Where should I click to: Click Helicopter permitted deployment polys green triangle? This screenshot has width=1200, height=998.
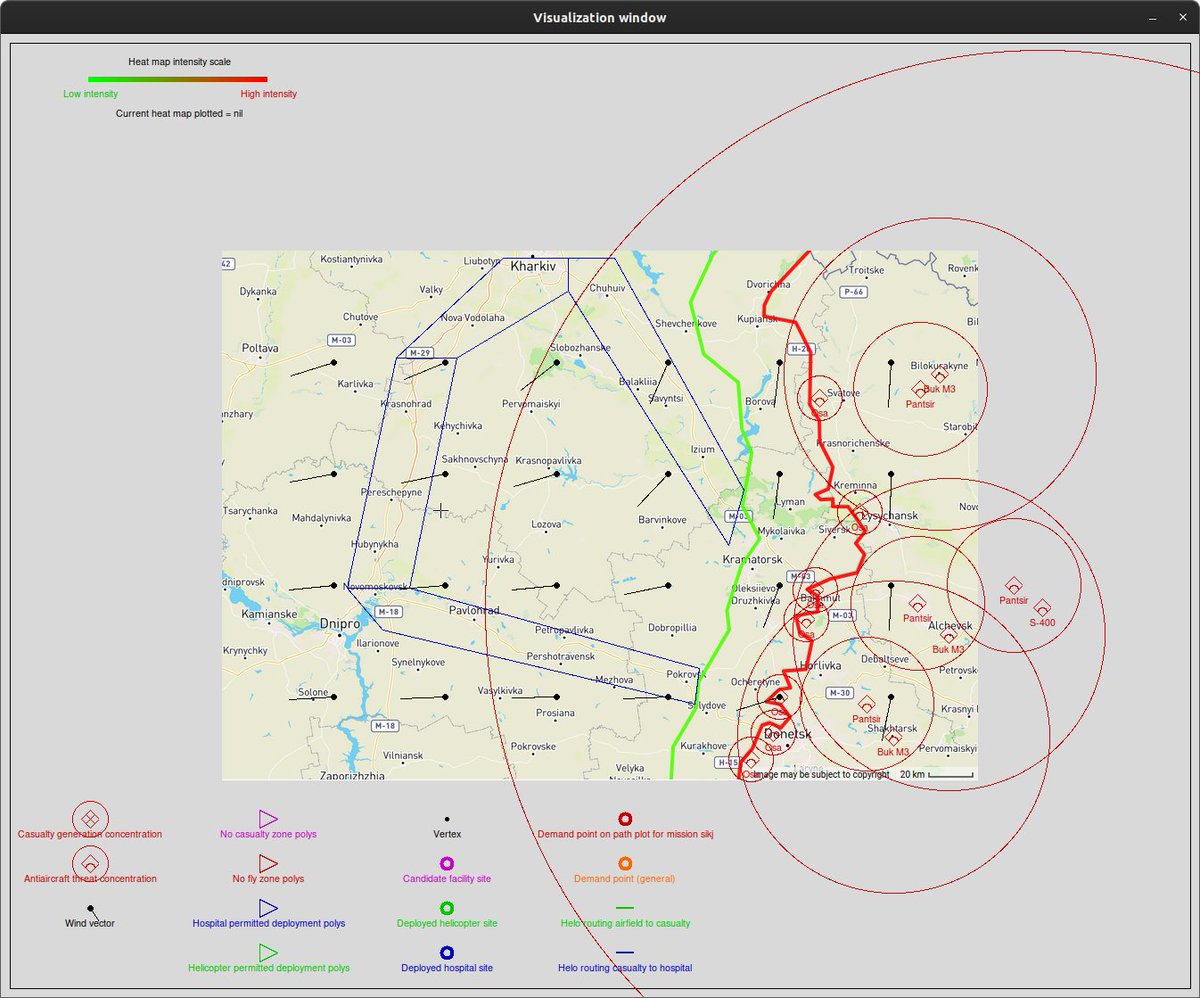tap(268, 952)
